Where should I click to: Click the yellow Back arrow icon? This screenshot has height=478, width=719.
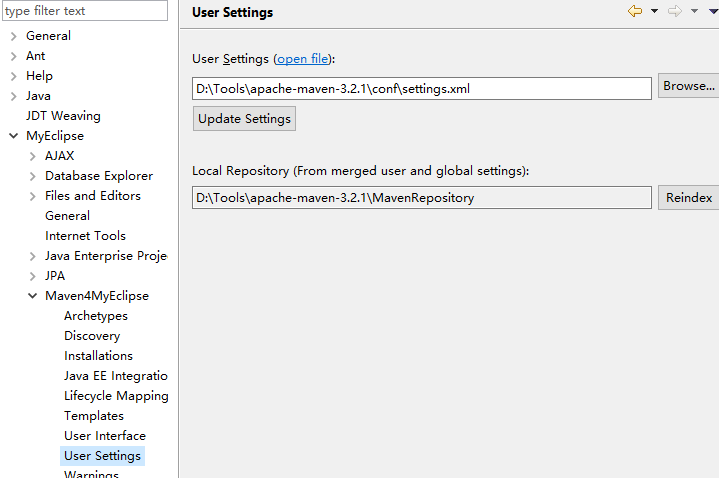pyautogui.click(x=634, y=11)
